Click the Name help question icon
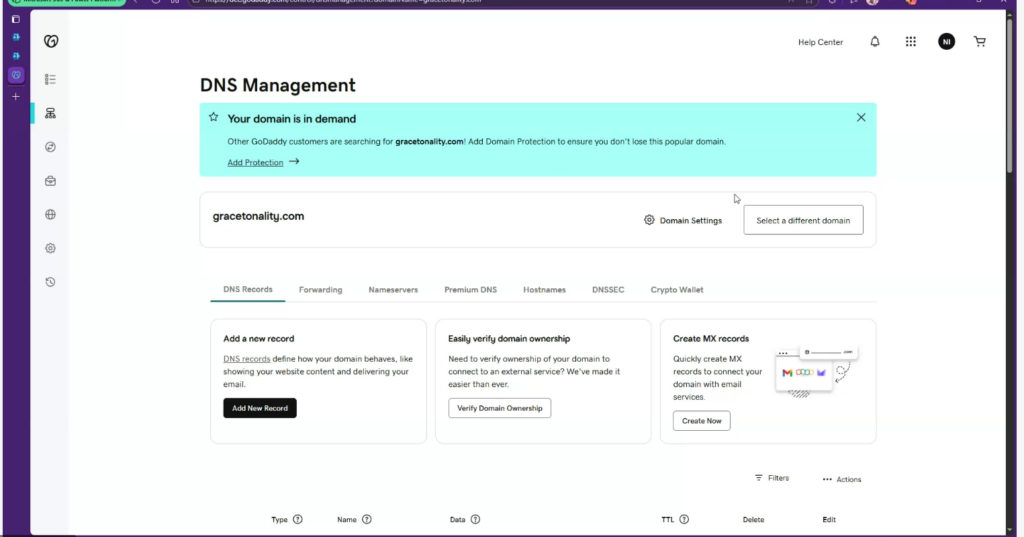The height and width of the screenshot is (537, 1024). (x=366, y=519)
